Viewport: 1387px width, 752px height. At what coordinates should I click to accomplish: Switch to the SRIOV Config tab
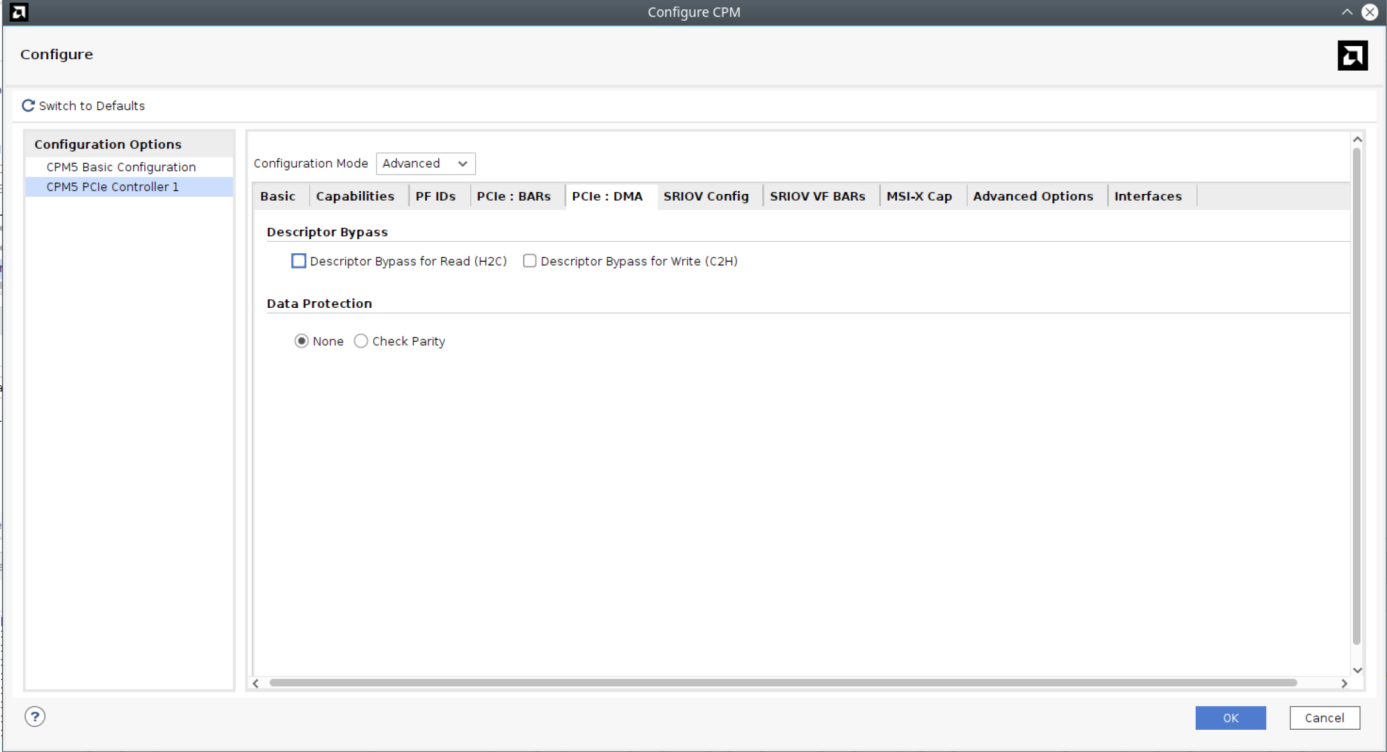pos(705,196)
